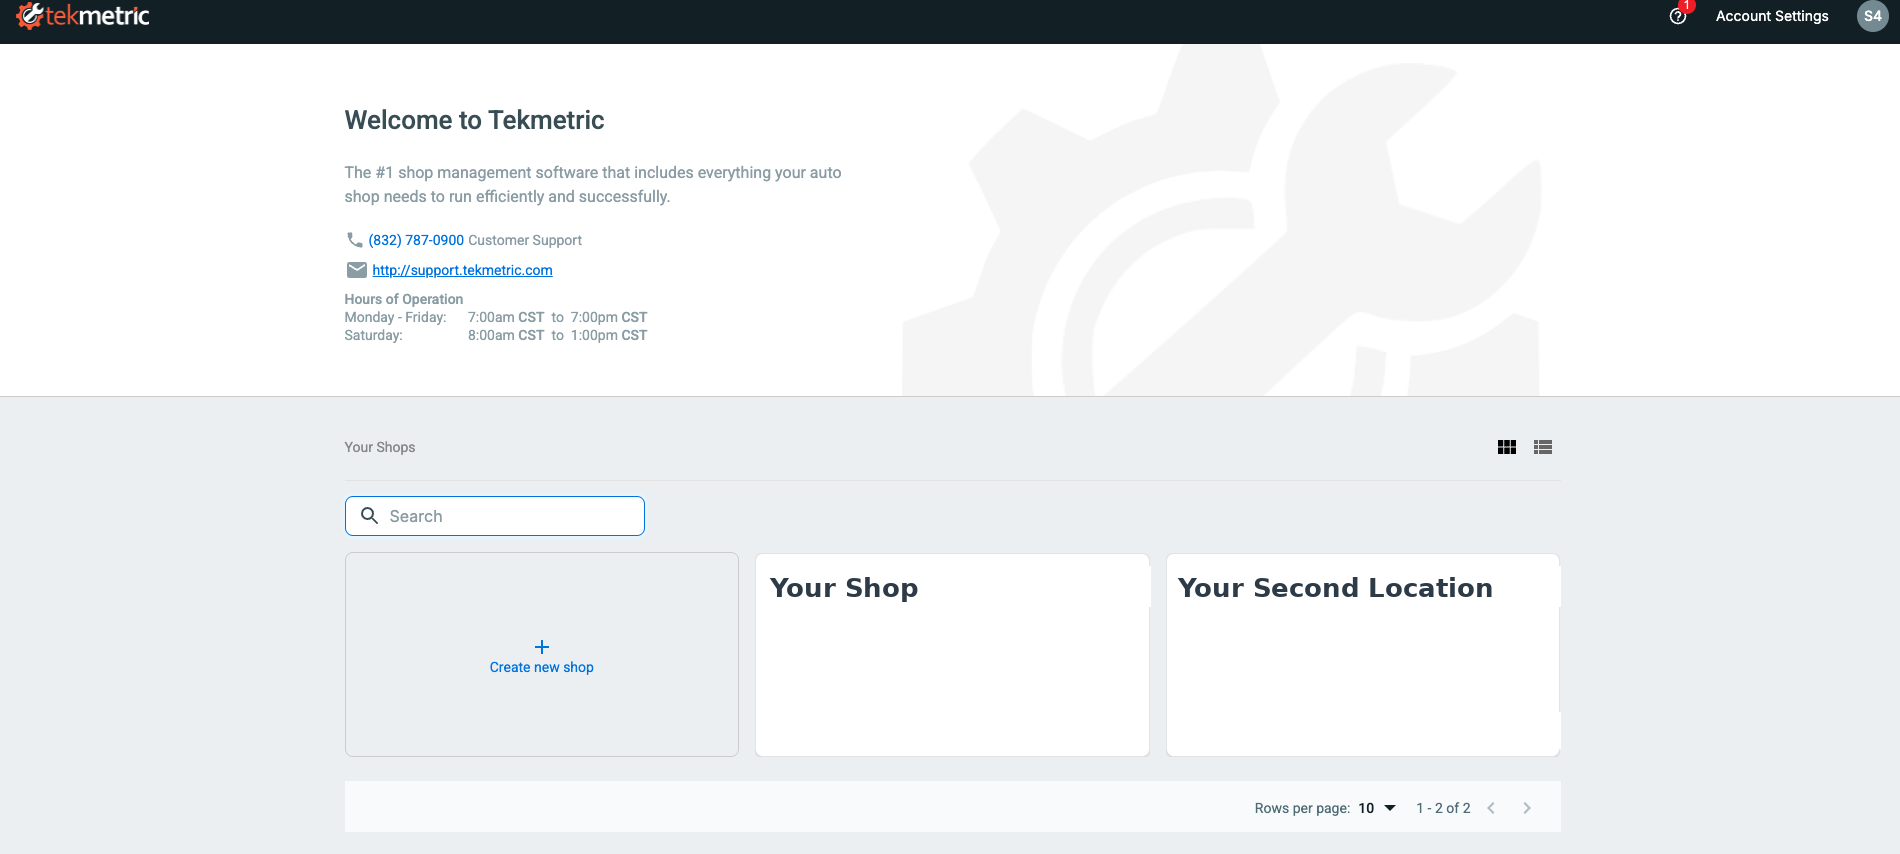1900x854 pixels.
Task: Click the plus icon above Create new shop
Action: point(542,647)
